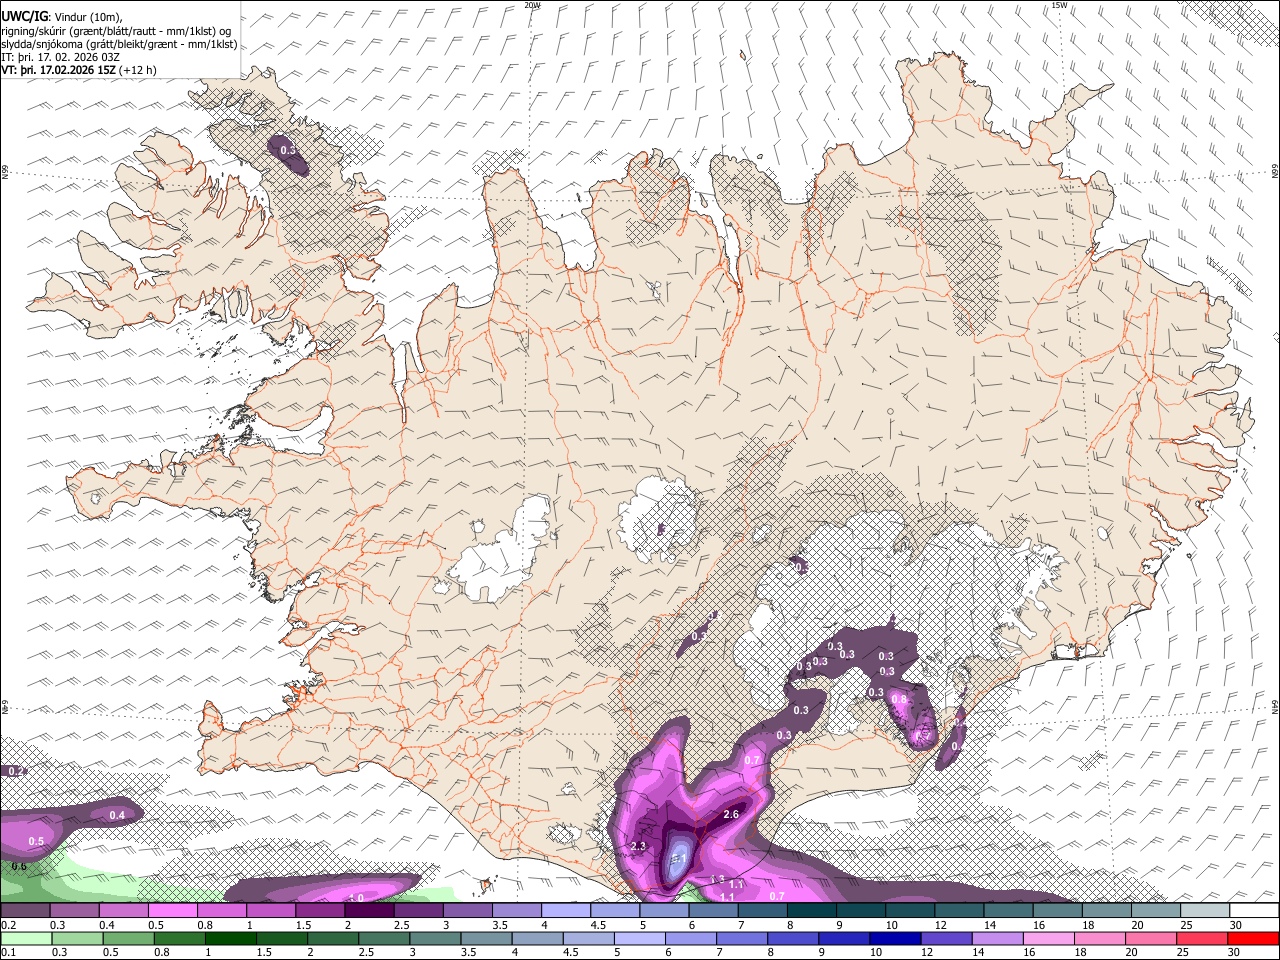Click bottom row legend label 0.1

pos(8,952)
